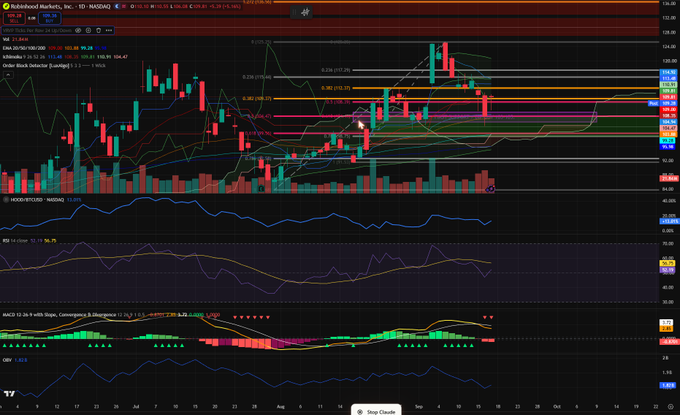The width and height of the screenshot is (680, 415).
Task: Click the 0.382 (112.37) Fibonacci level label
Action: click(x=336, y=88)
